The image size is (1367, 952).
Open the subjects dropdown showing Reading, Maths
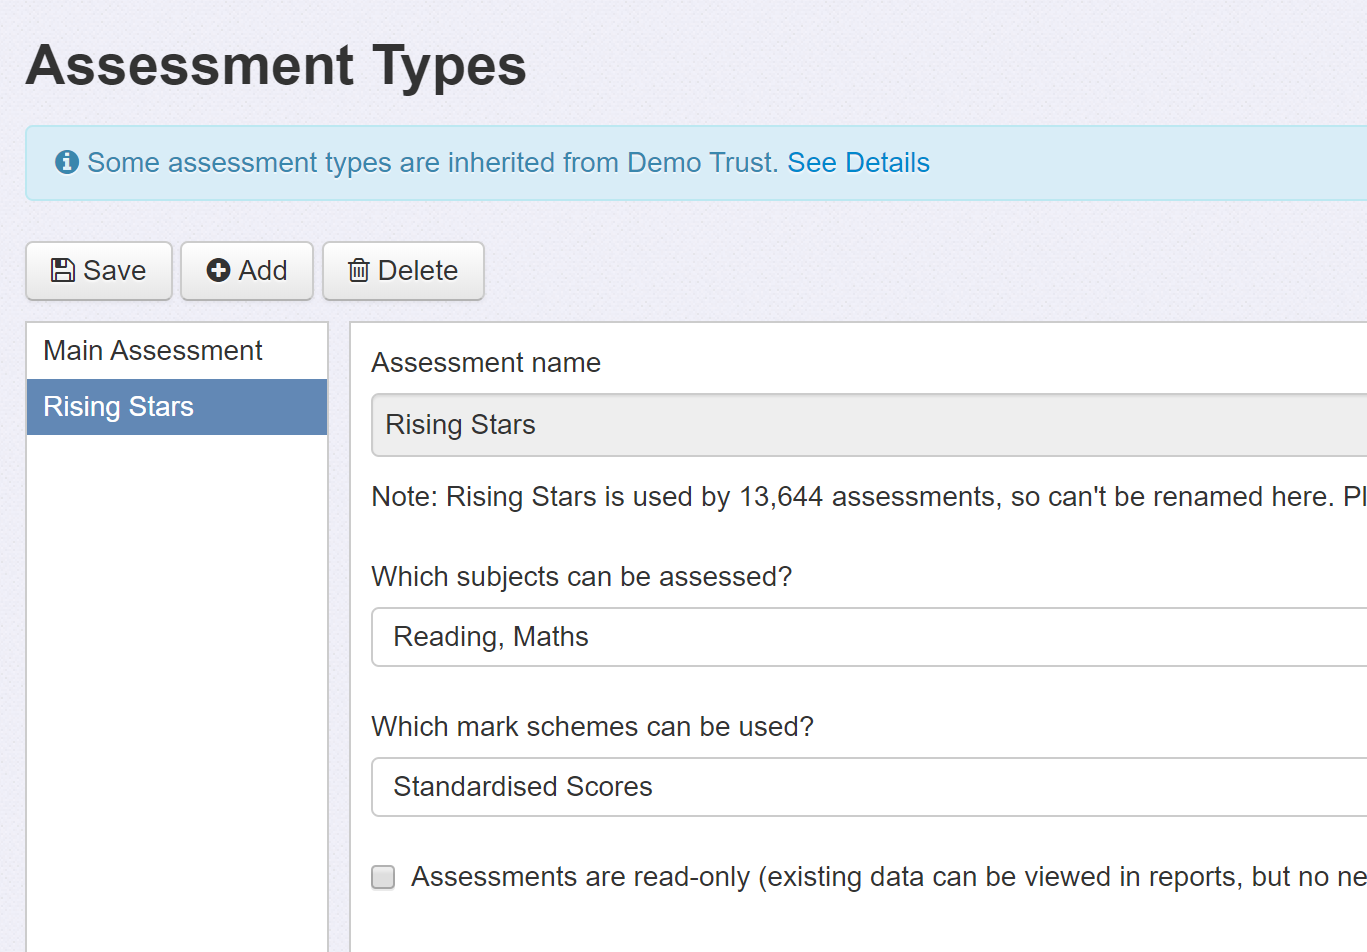(869, 637)
